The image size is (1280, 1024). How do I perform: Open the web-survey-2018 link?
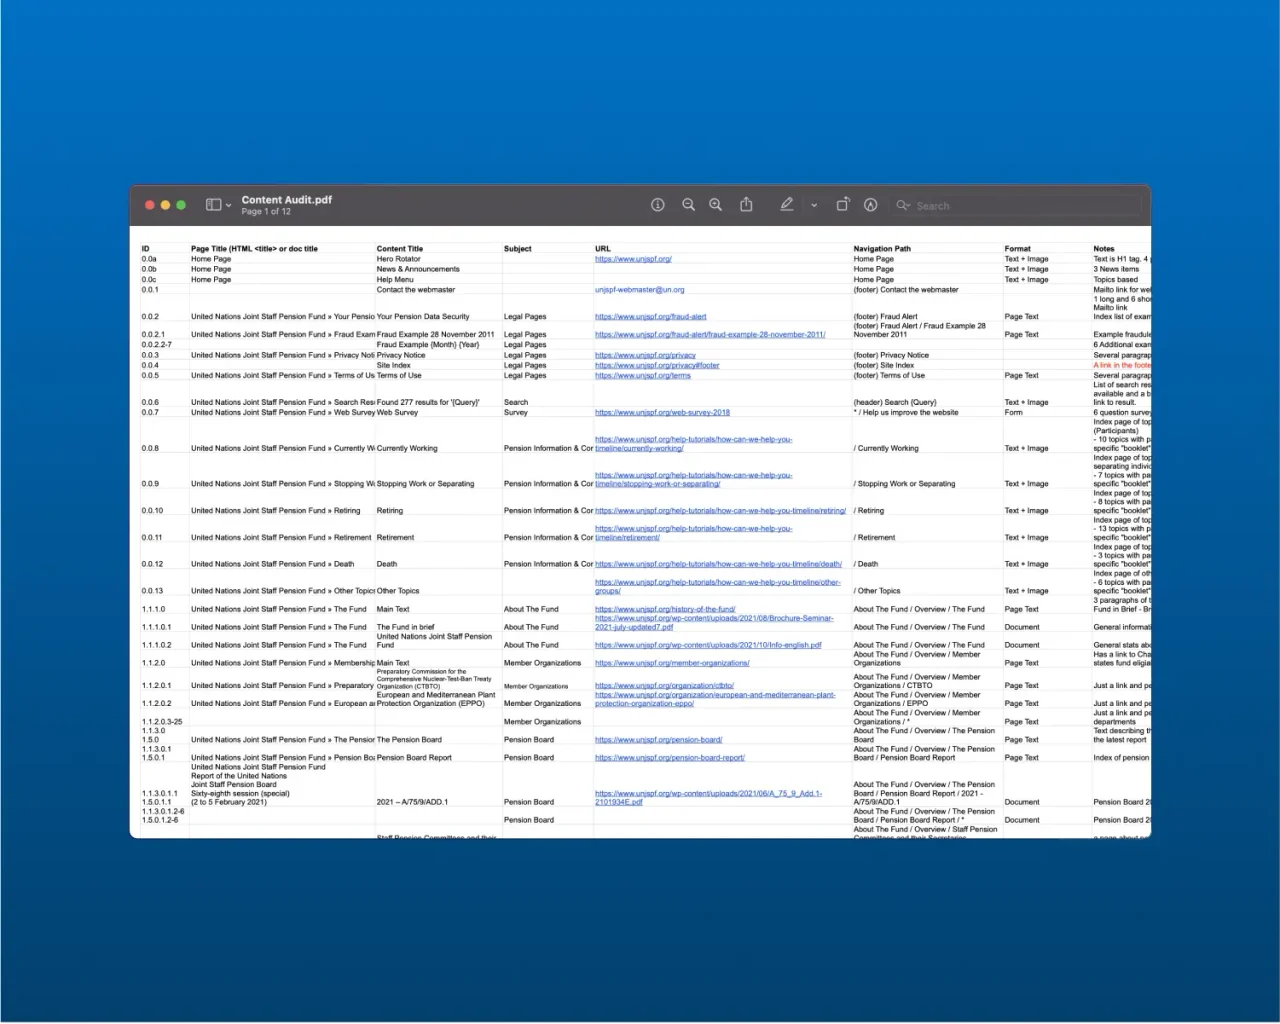point(662,412)
